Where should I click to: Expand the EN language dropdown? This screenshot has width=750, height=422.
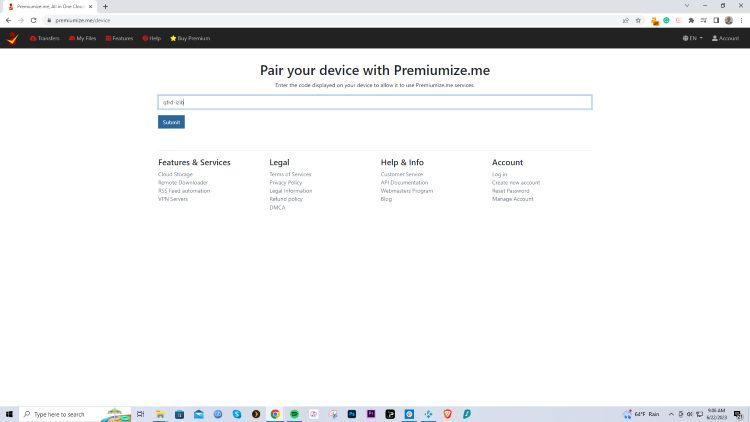(692, 38)
